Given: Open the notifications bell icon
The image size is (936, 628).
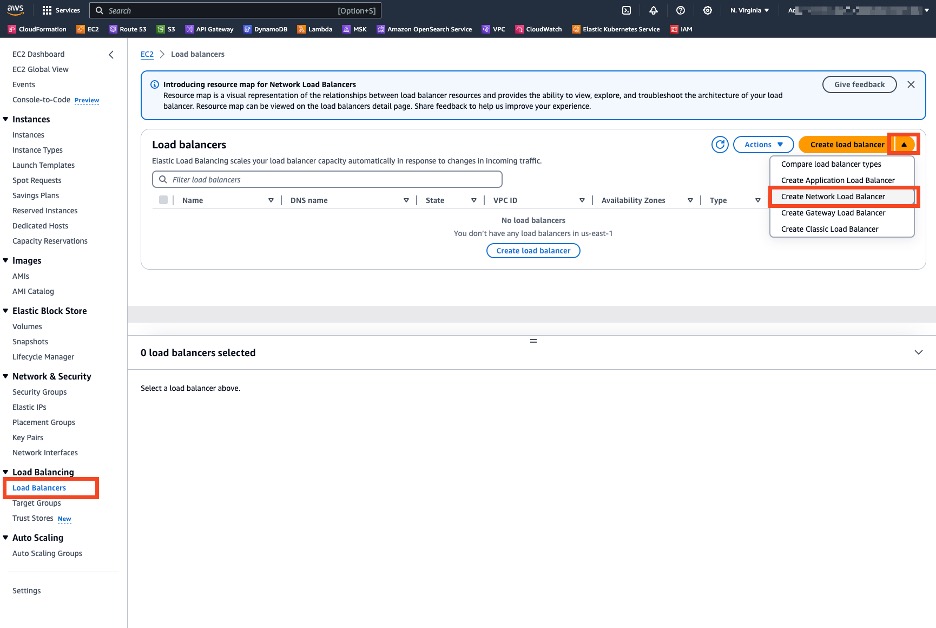Looking at the screenshot, I should [653, 10].
